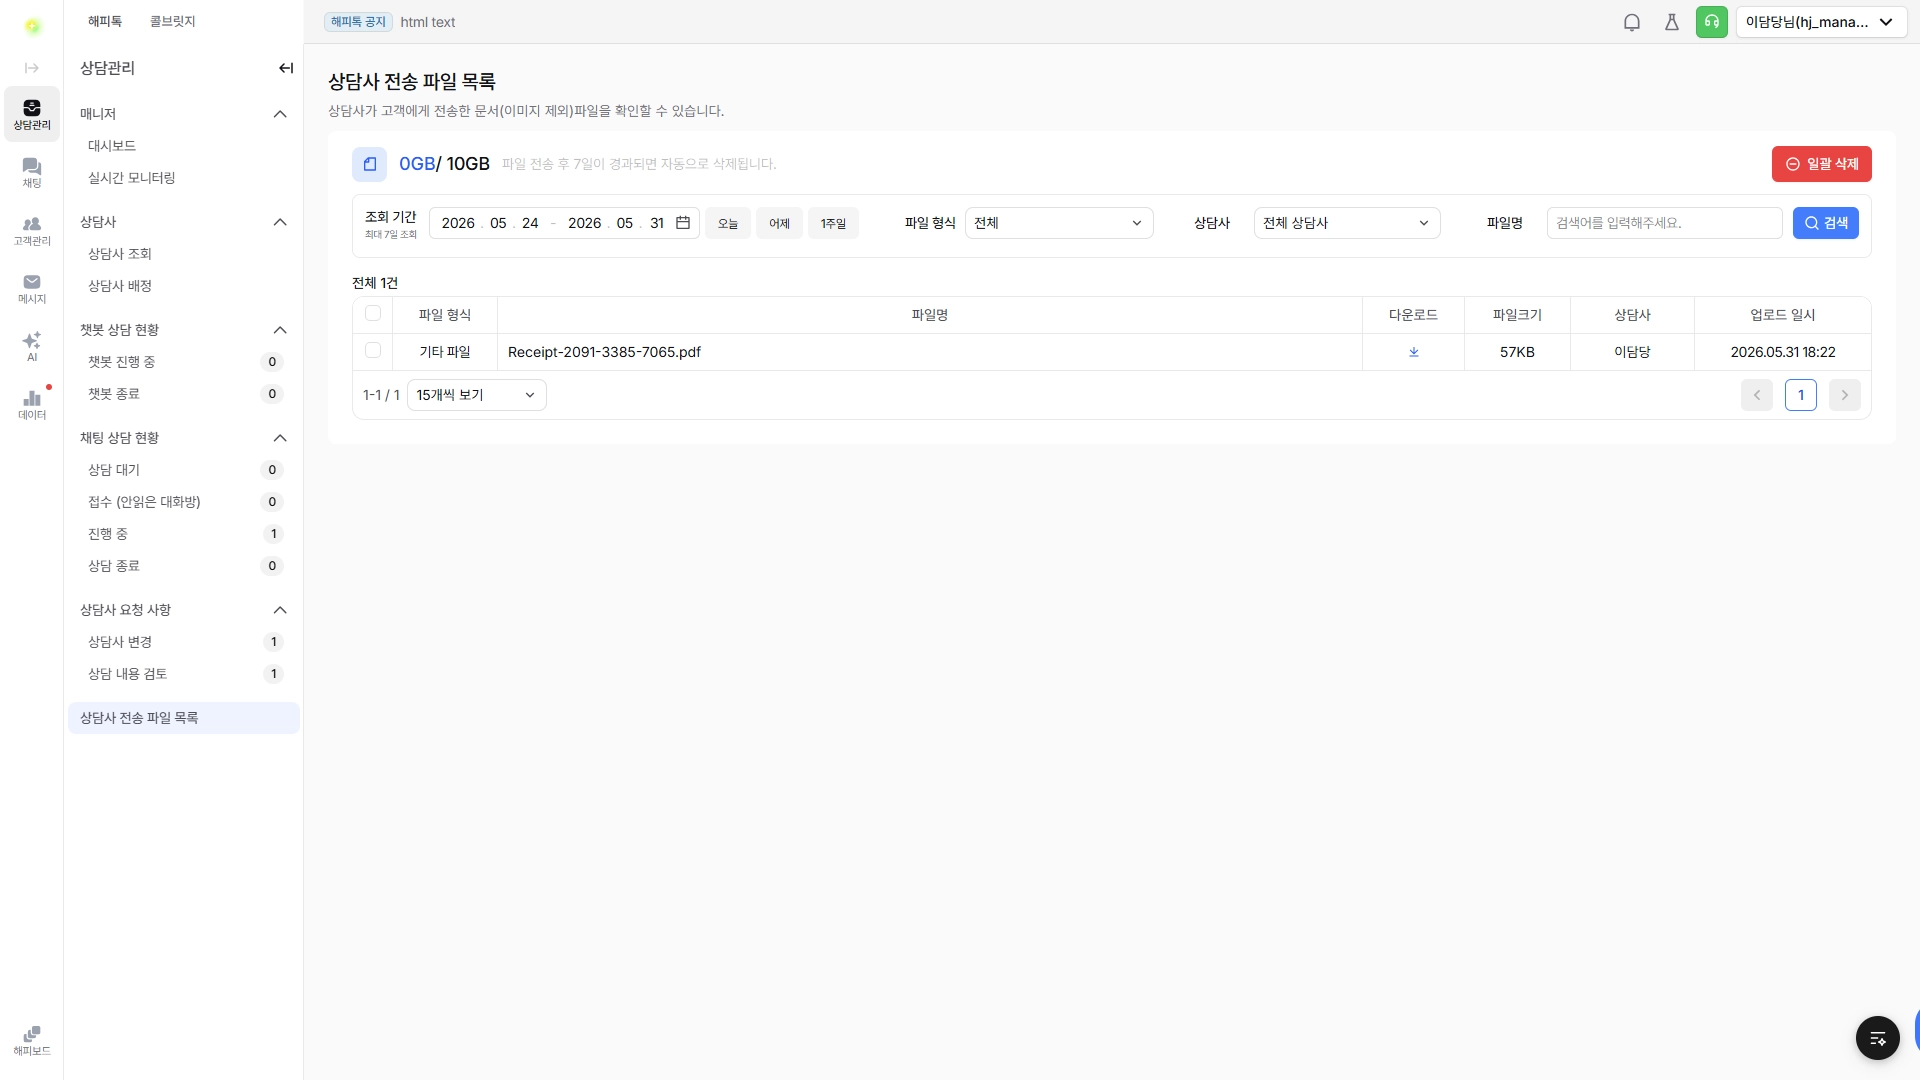The image size is (1920, 1080).
Task: Check the Receipt-2091-3385-7065.pdf row checkbox
Action: point(373,350)
